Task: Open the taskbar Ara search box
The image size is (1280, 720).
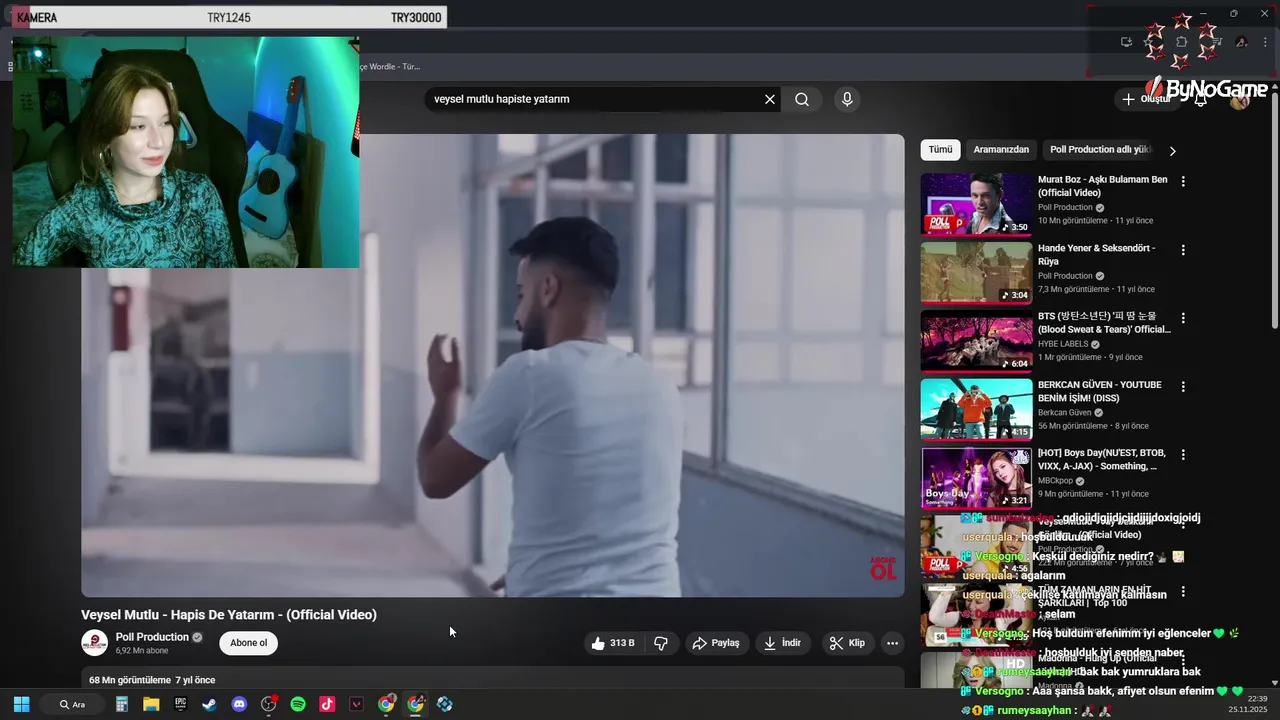Action: 72,704
